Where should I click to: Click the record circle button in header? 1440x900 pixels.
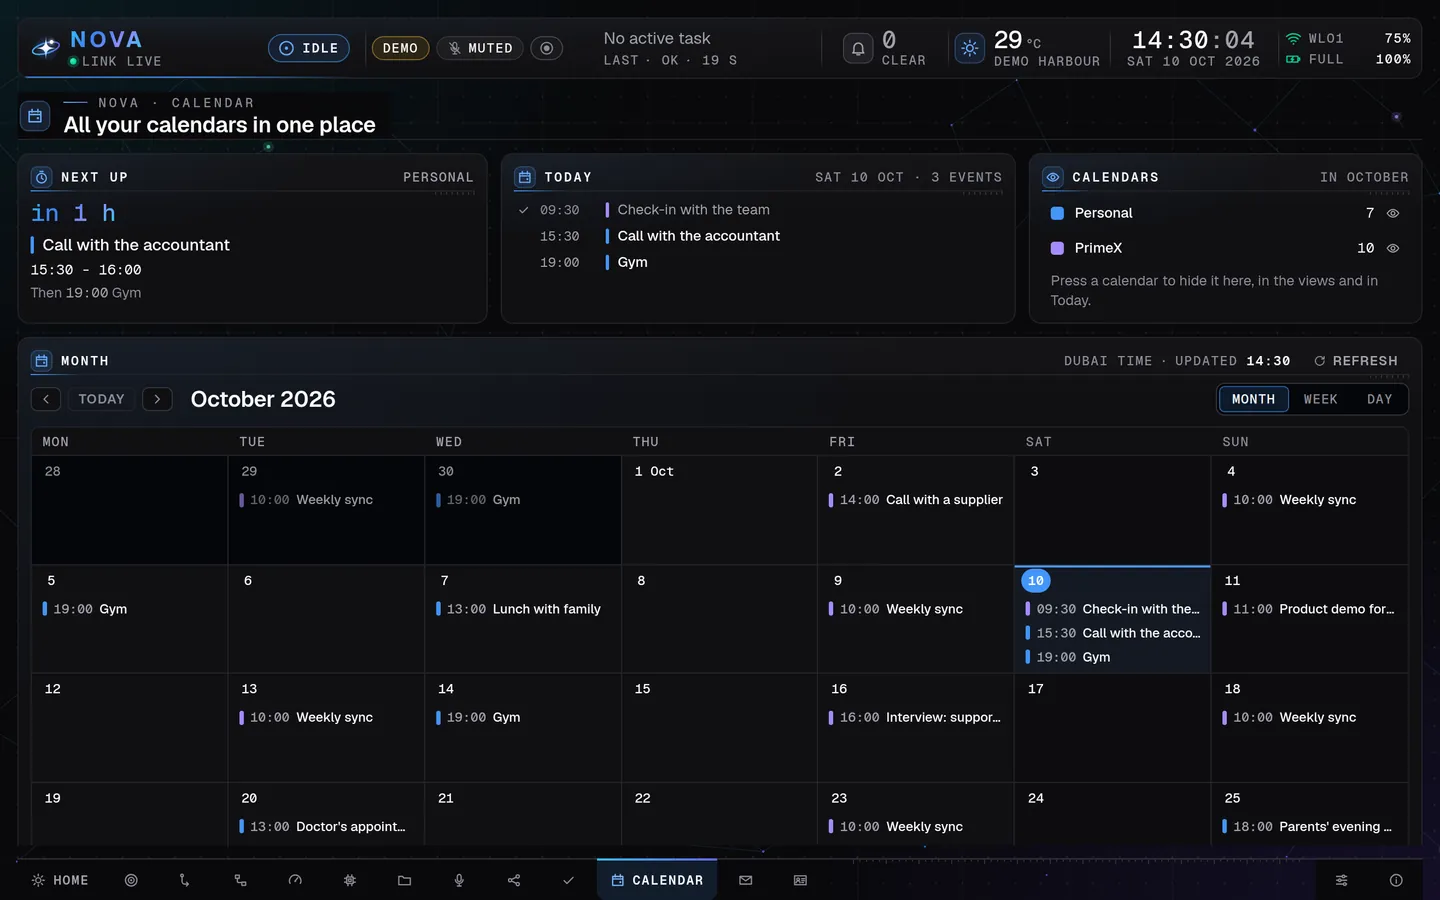pos(546,48)
